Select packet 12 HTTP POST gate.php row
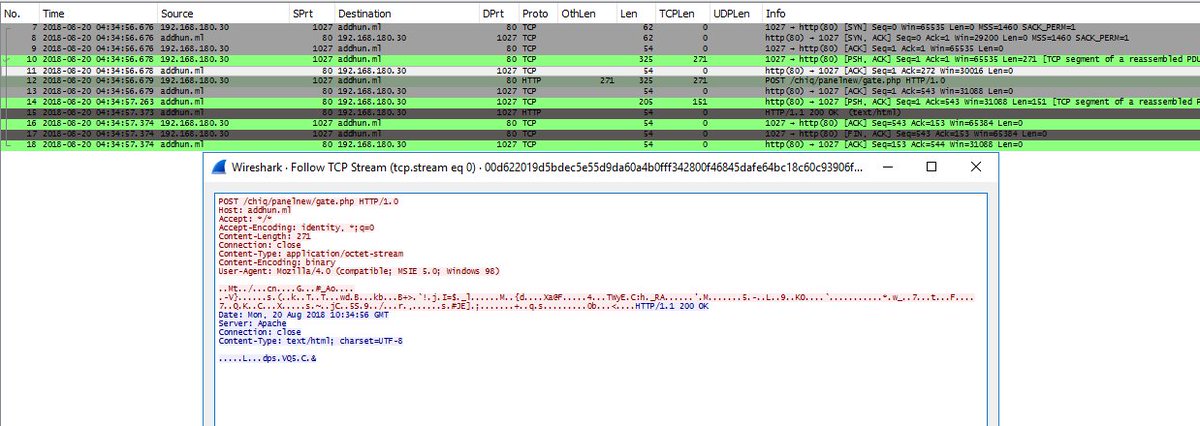 (x=600, y=80)
